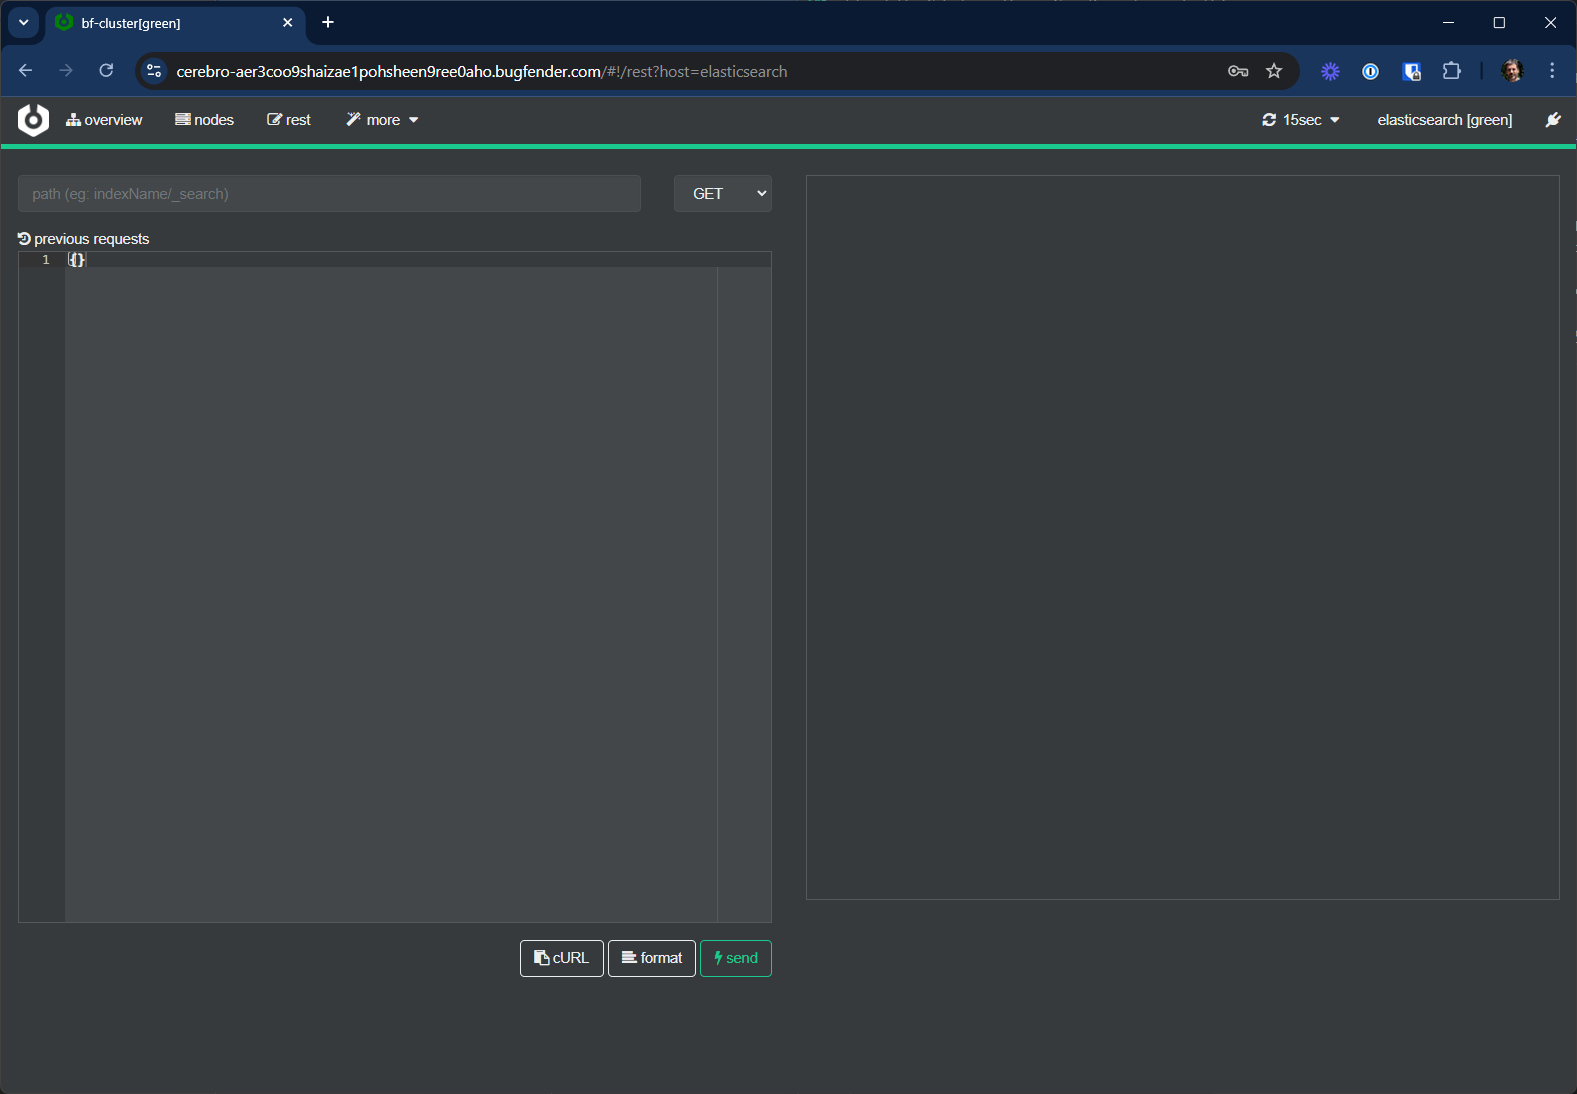
Task: Click the Cerebro logo icon
Action: (33, 120)
